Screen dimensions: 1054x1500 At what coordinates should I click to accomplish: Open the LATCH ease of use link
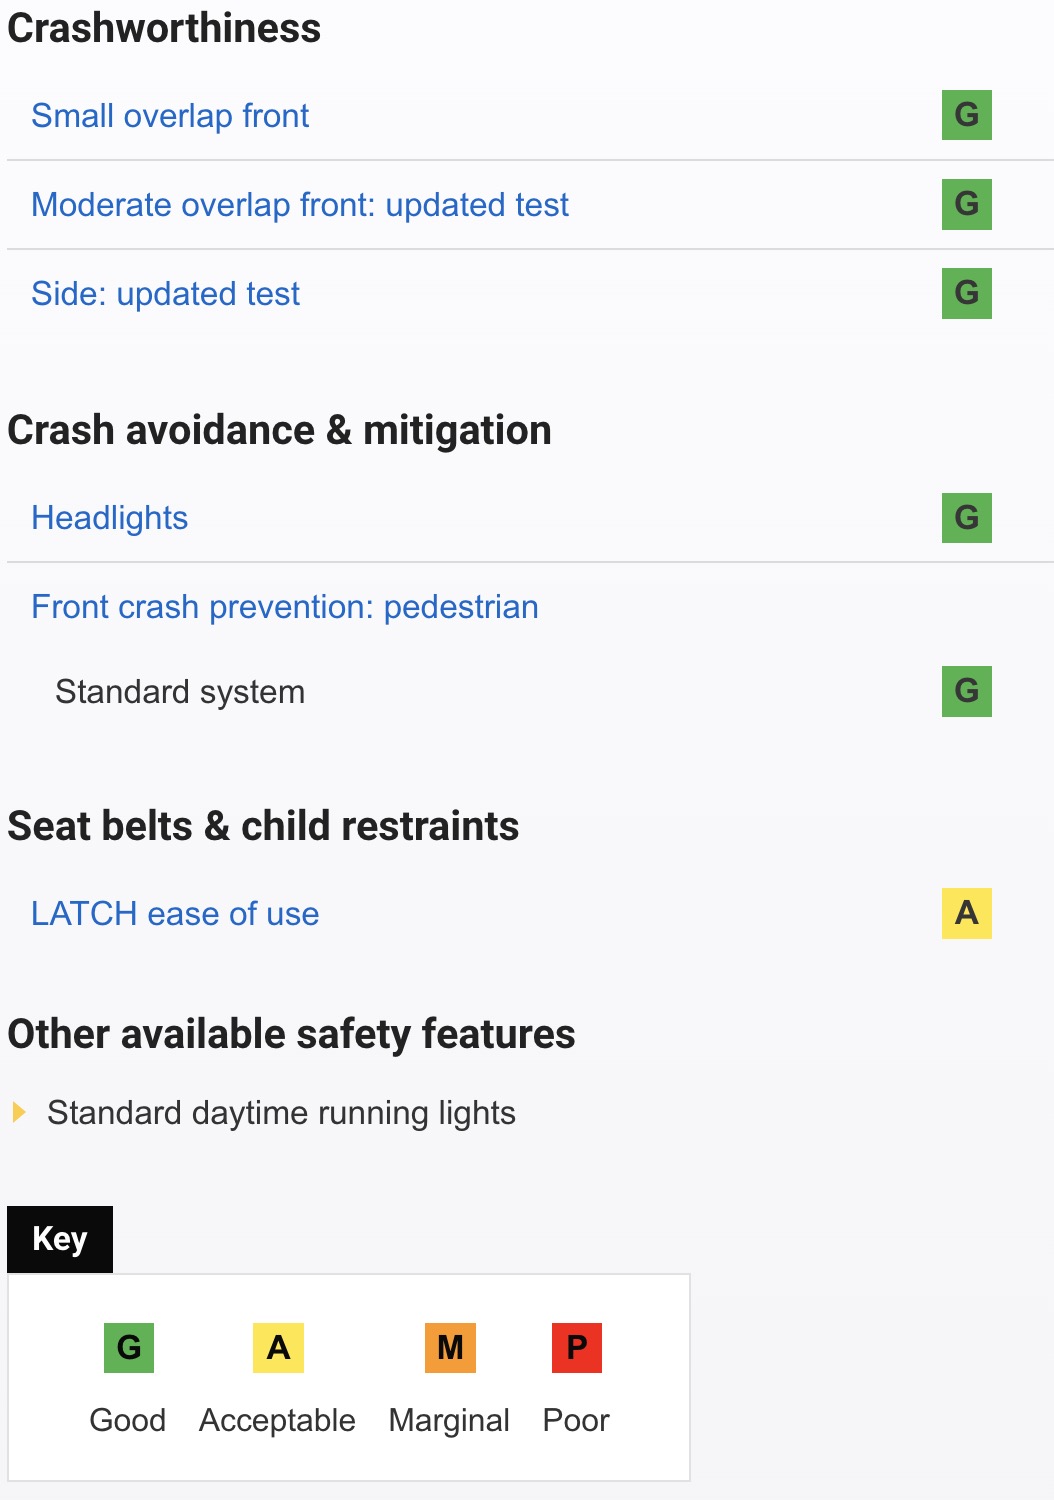pos(175,914)
